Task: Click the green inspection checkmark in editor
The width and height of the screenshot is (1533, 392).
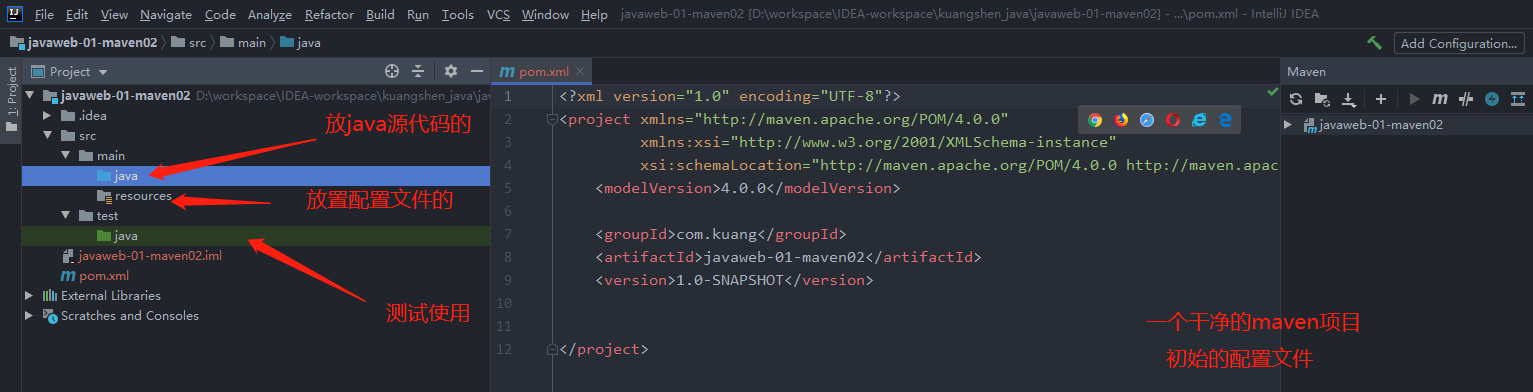Action: tap(1272, 91)
